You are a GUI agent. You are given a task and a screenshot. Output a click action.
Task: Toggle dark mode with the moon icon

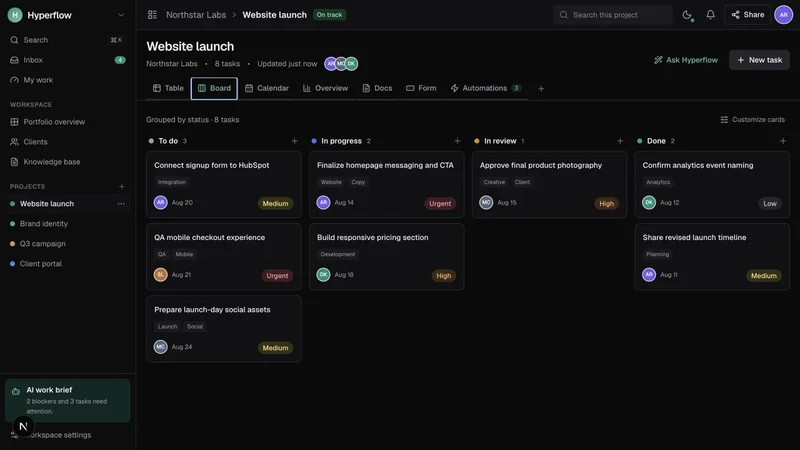tap(687, 15)
